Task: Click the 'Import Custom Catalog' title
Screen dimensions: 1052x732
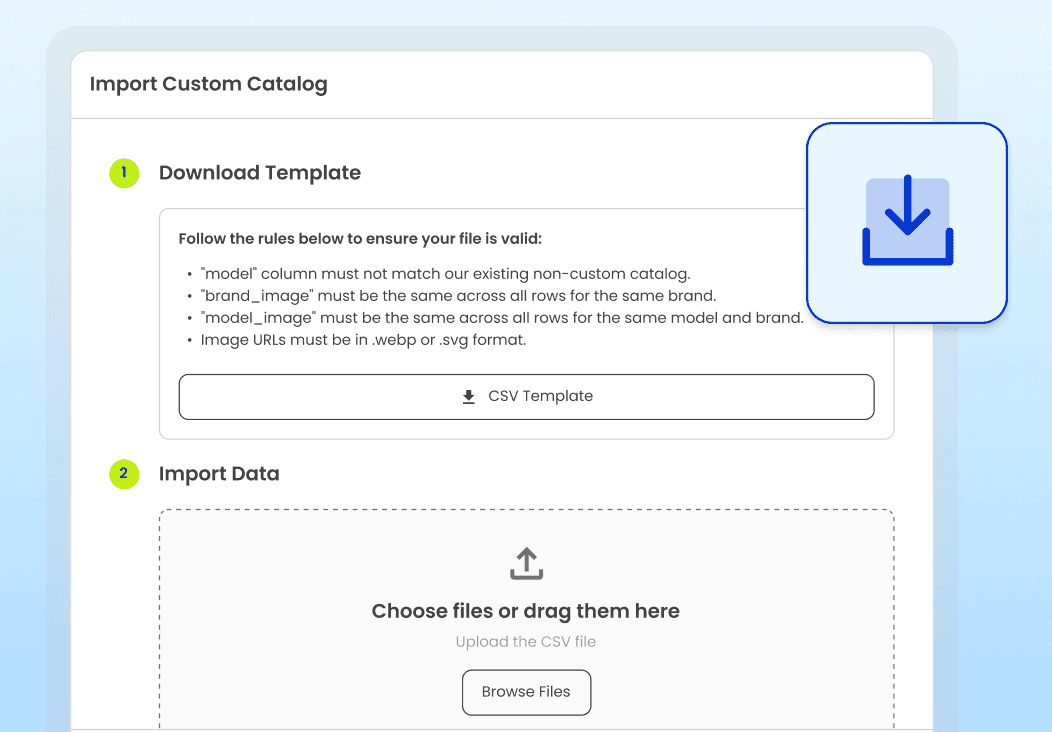Action: pyautogui.click(x=209, y=85)
